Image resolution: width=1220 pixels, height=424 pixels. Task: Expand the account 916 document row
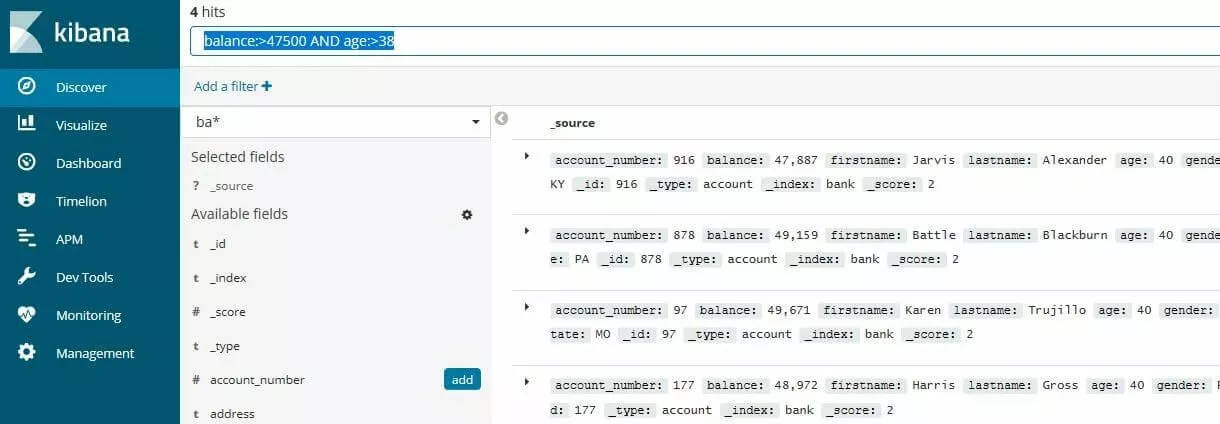click(527, 156)
